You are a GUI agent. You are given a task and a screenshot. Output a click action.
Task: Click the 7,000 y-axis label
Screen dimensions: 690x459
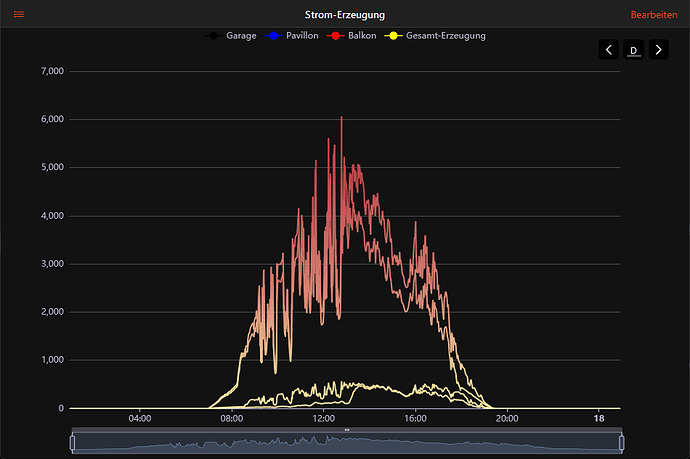[x=52, y=71]
